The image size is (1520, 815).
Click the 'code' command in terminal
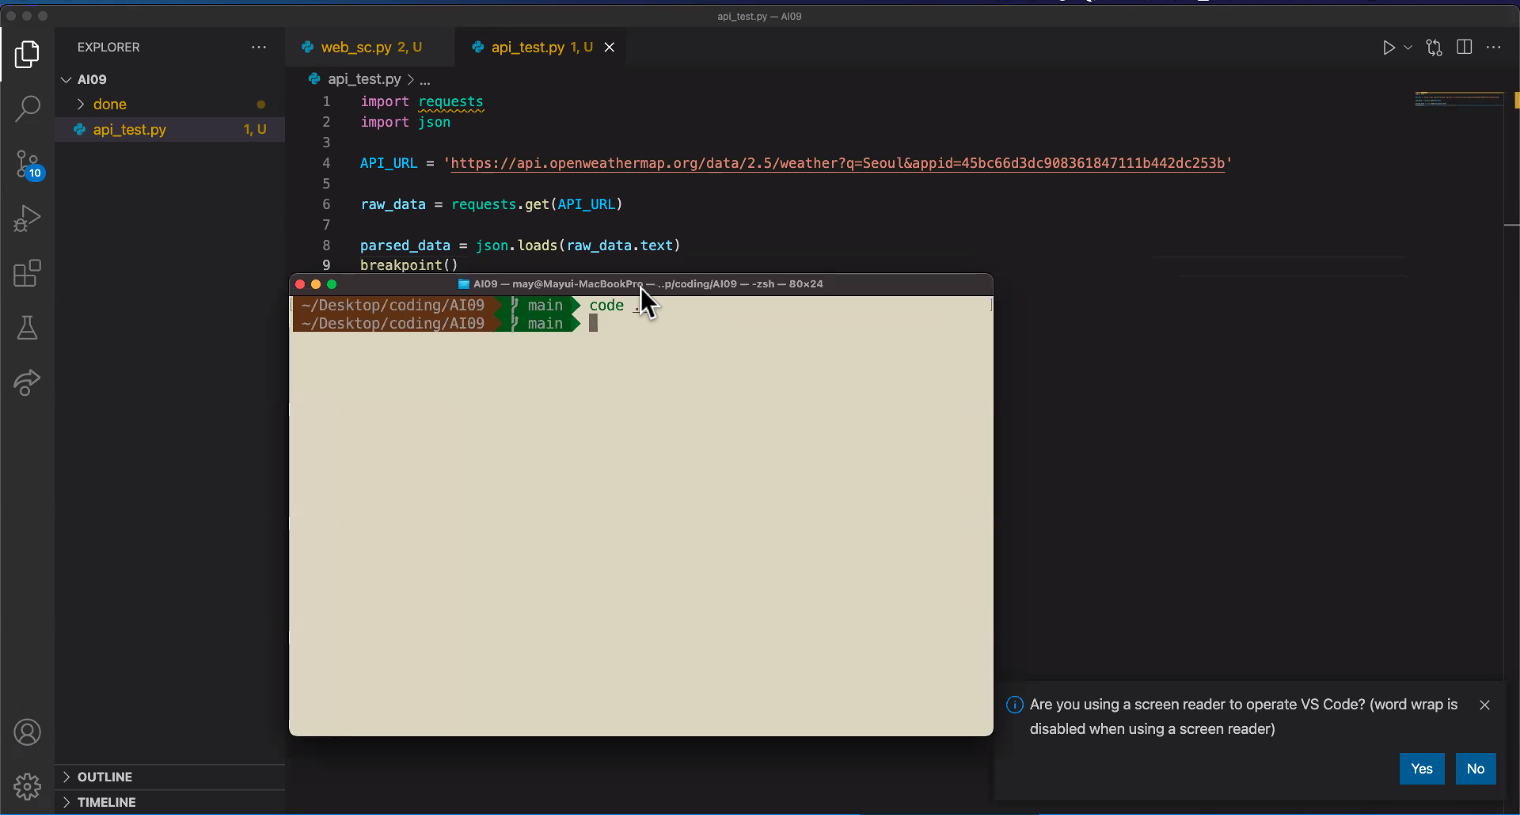point(606,305)
